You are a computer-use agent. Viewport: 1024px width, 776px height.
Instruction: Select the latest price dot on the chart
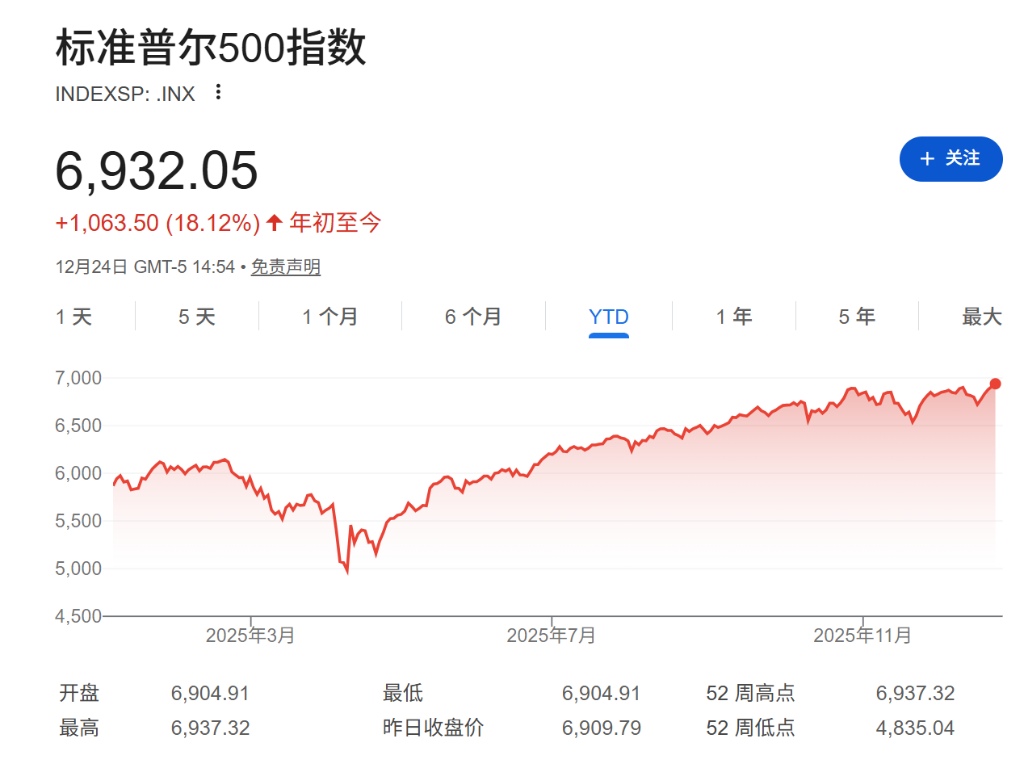995,383
